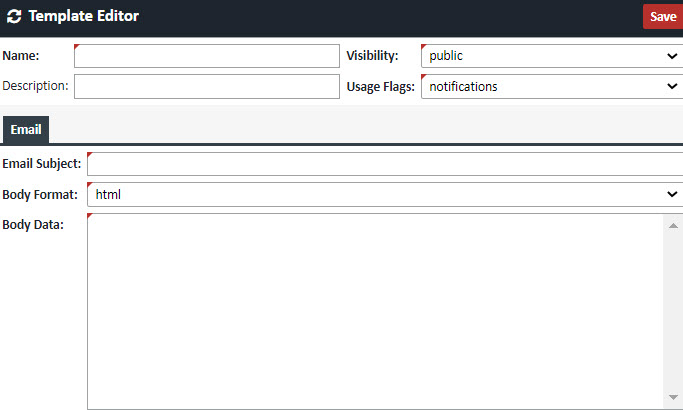Click inside the Body Data text area

375,310
